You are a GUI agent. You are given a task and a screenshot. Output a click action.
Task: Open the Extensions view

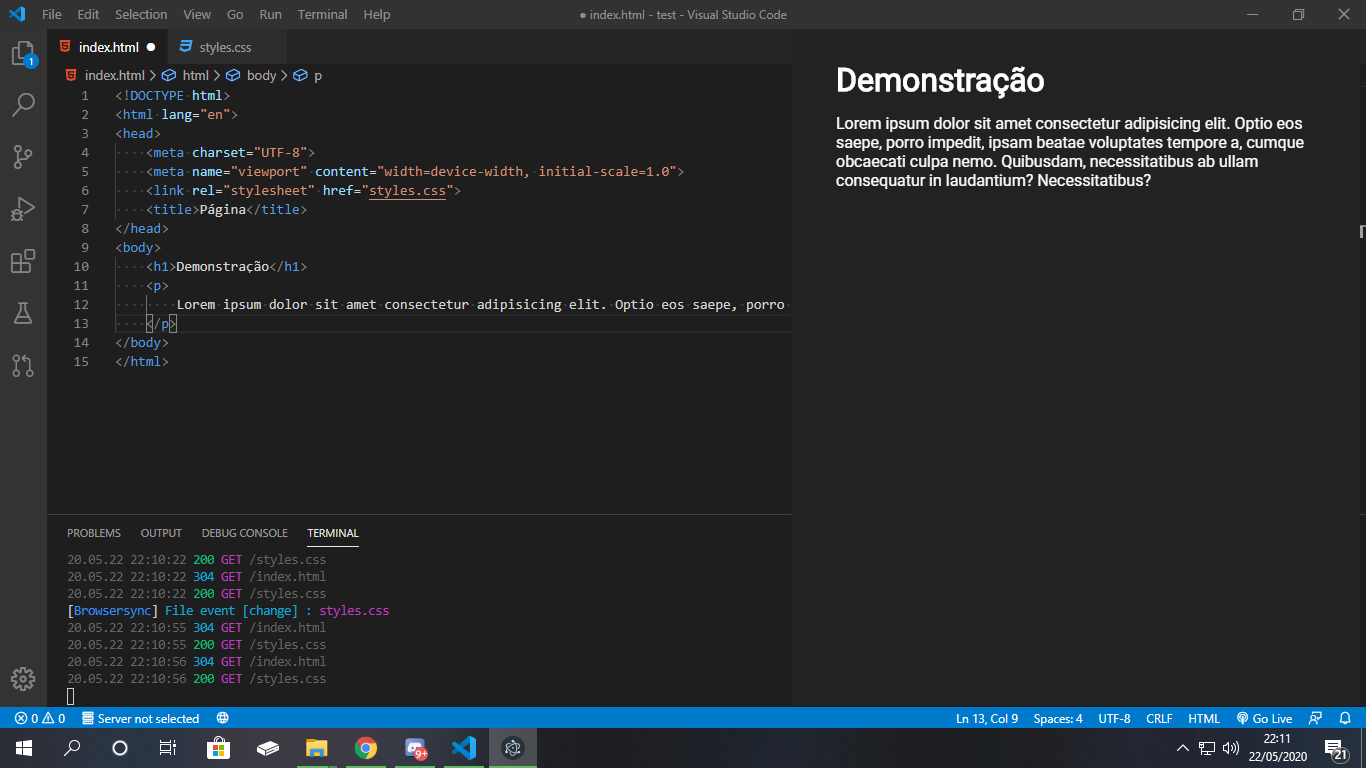point(23,261)
